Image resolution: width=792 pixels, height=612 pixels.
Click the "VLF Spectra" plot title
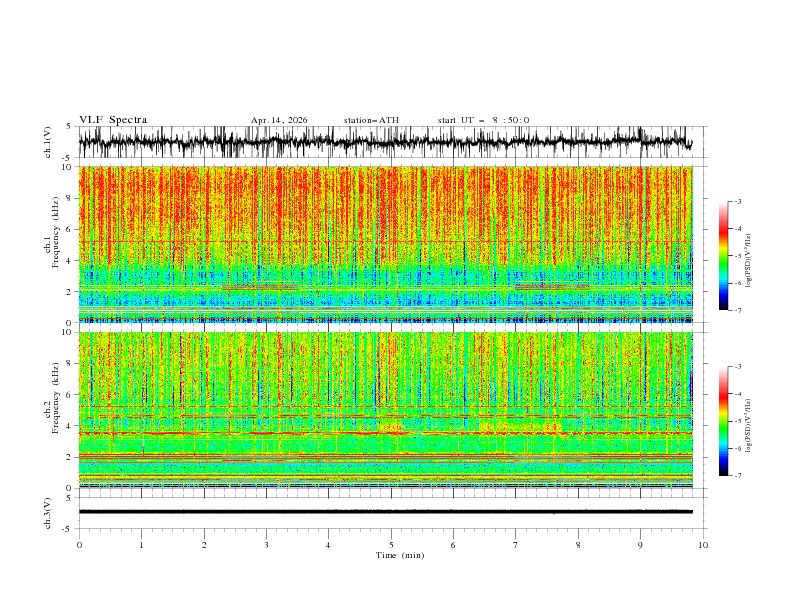coord(113,120)
